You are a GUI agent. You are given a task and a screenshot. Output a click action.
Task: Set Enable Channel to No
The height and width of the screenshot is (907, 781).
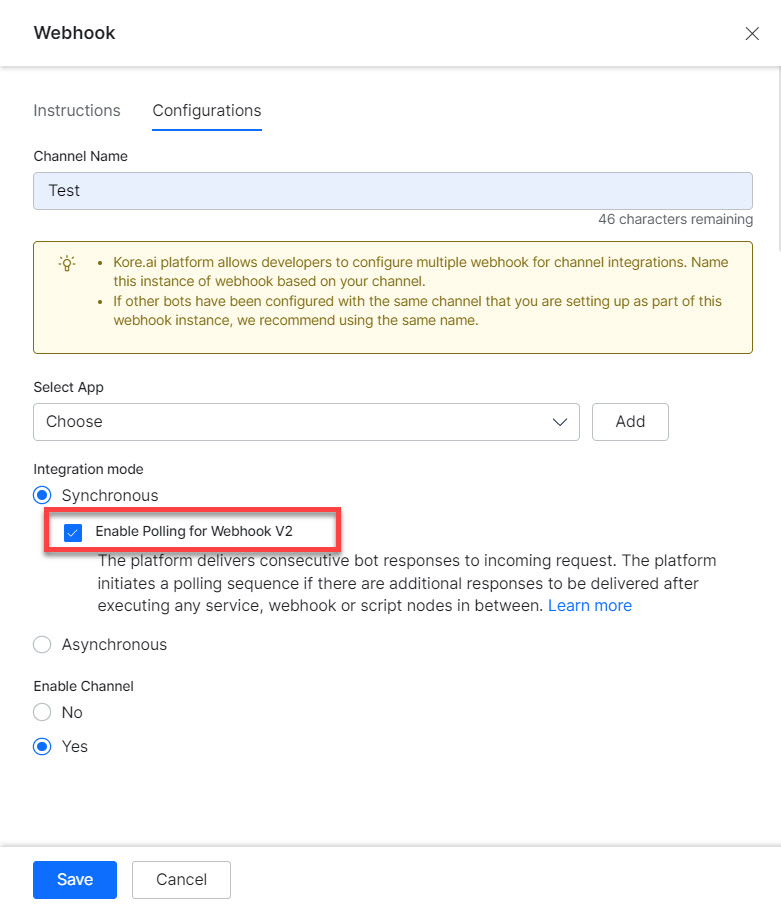tap(42, 713)
